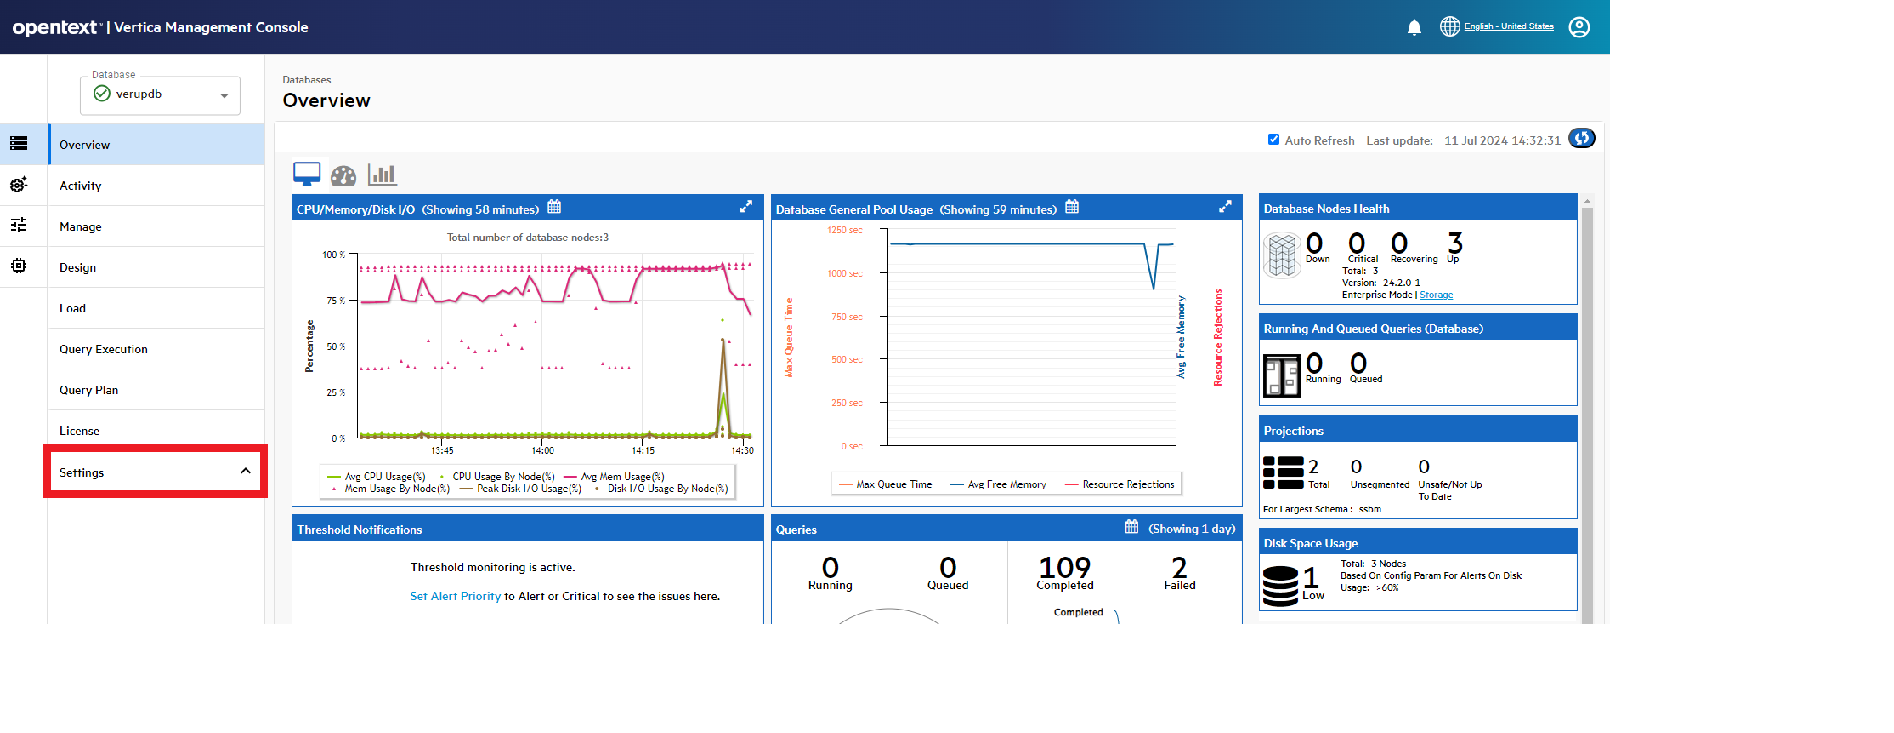Image resolution: width=1894 pixels, height=733 pixels.
Task: Click the 2 Failed queries count
Action: (1180, 568)
